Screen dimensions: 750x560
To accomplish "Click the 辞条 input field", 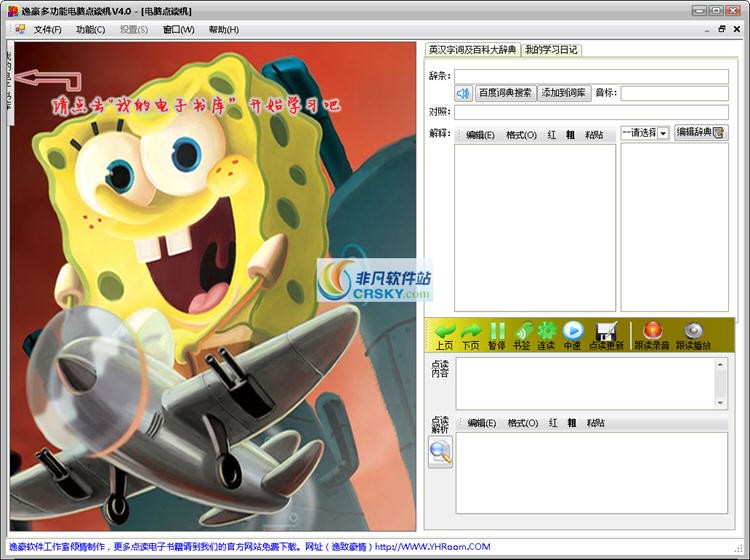I will pyautogui.click(x=591, y=77).
